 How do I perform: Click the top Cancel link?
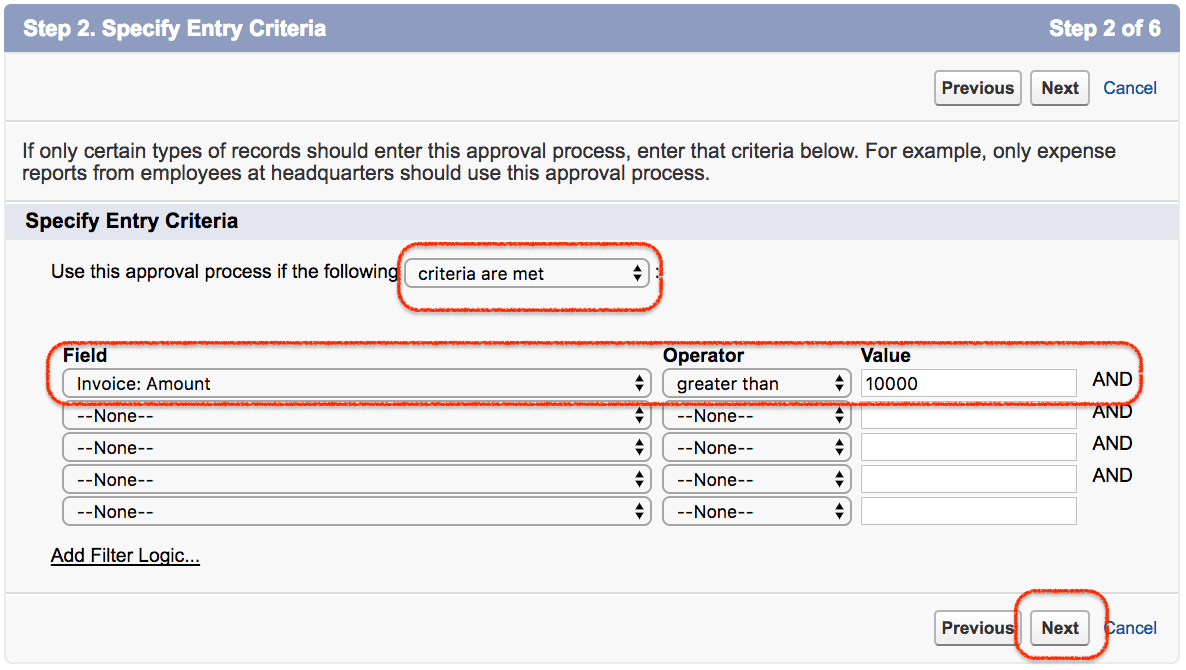click(x=1130, y=88)
